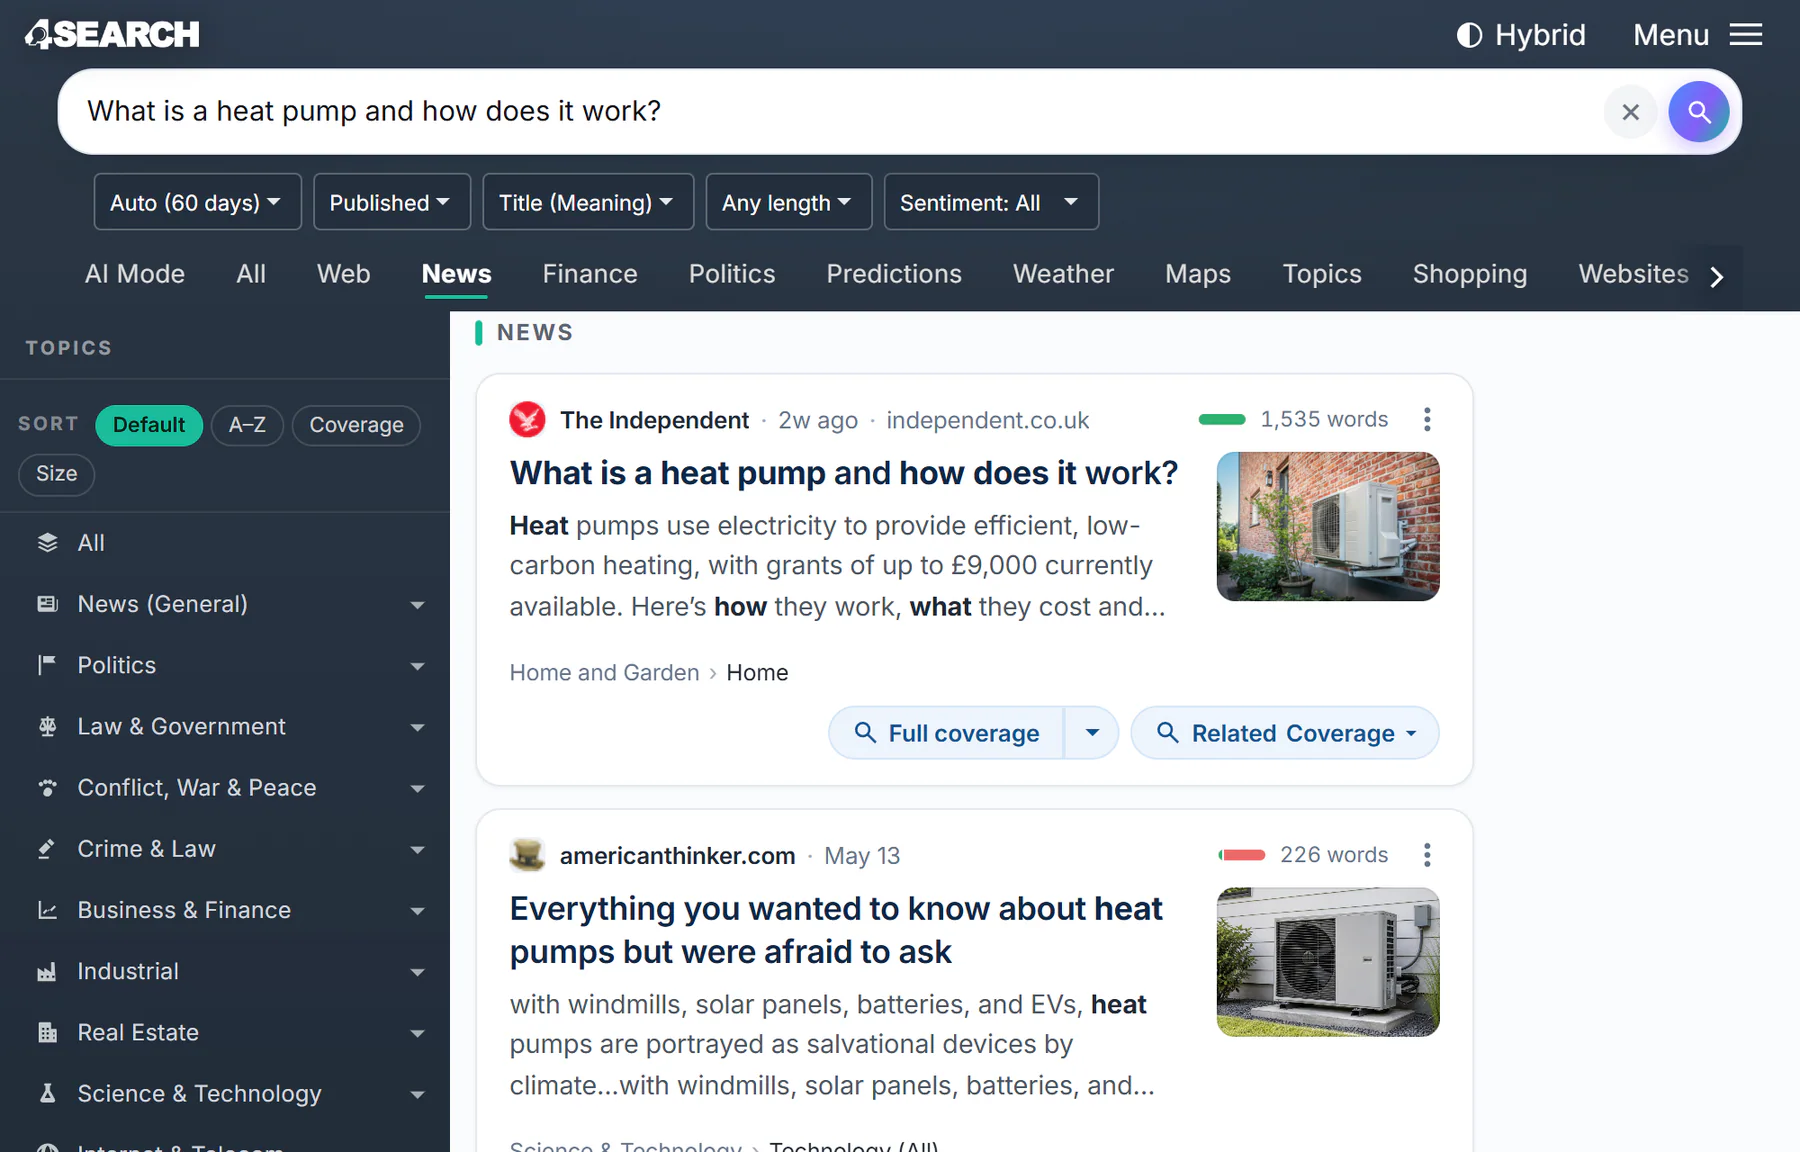This screenshot has width=1800, height=1152.
Task: Clear the search query with X
Action: [x=1631, y=112]
